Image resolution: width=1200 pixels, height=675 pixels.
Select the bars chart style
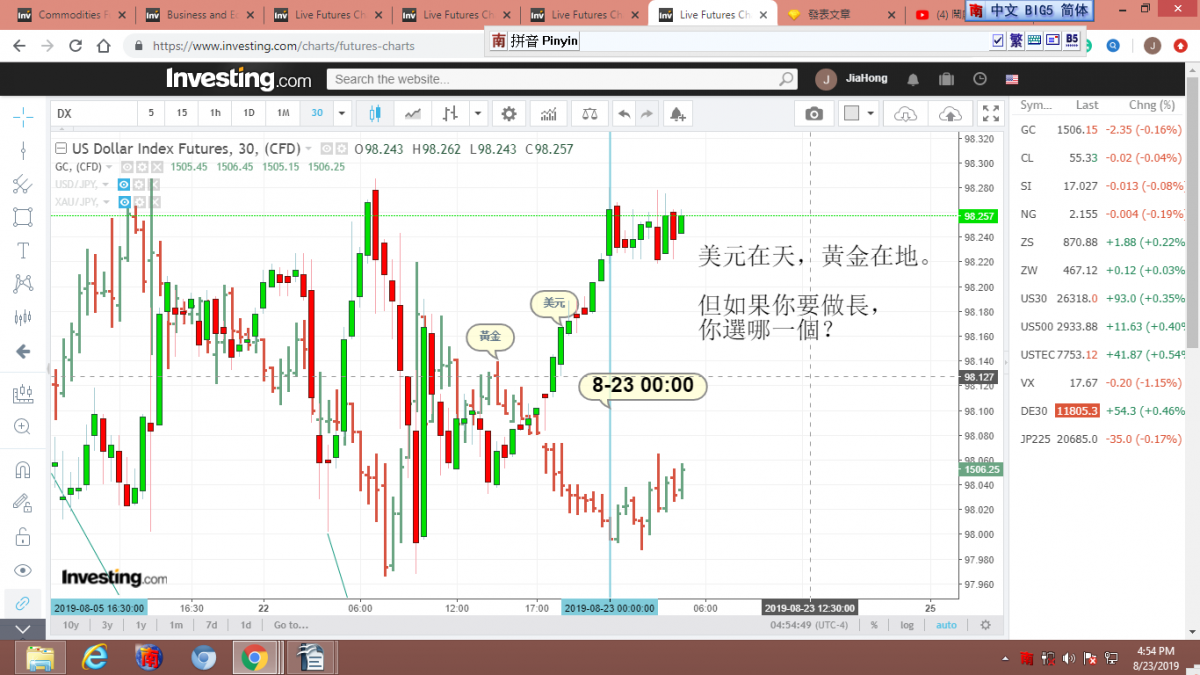(451, 113)
